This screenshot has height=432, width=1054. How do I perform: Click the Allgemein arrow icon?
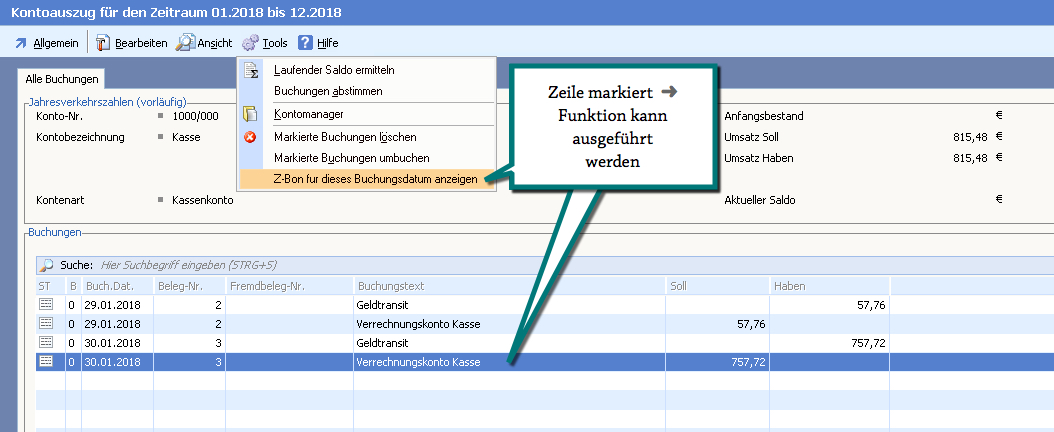point(20,43)
